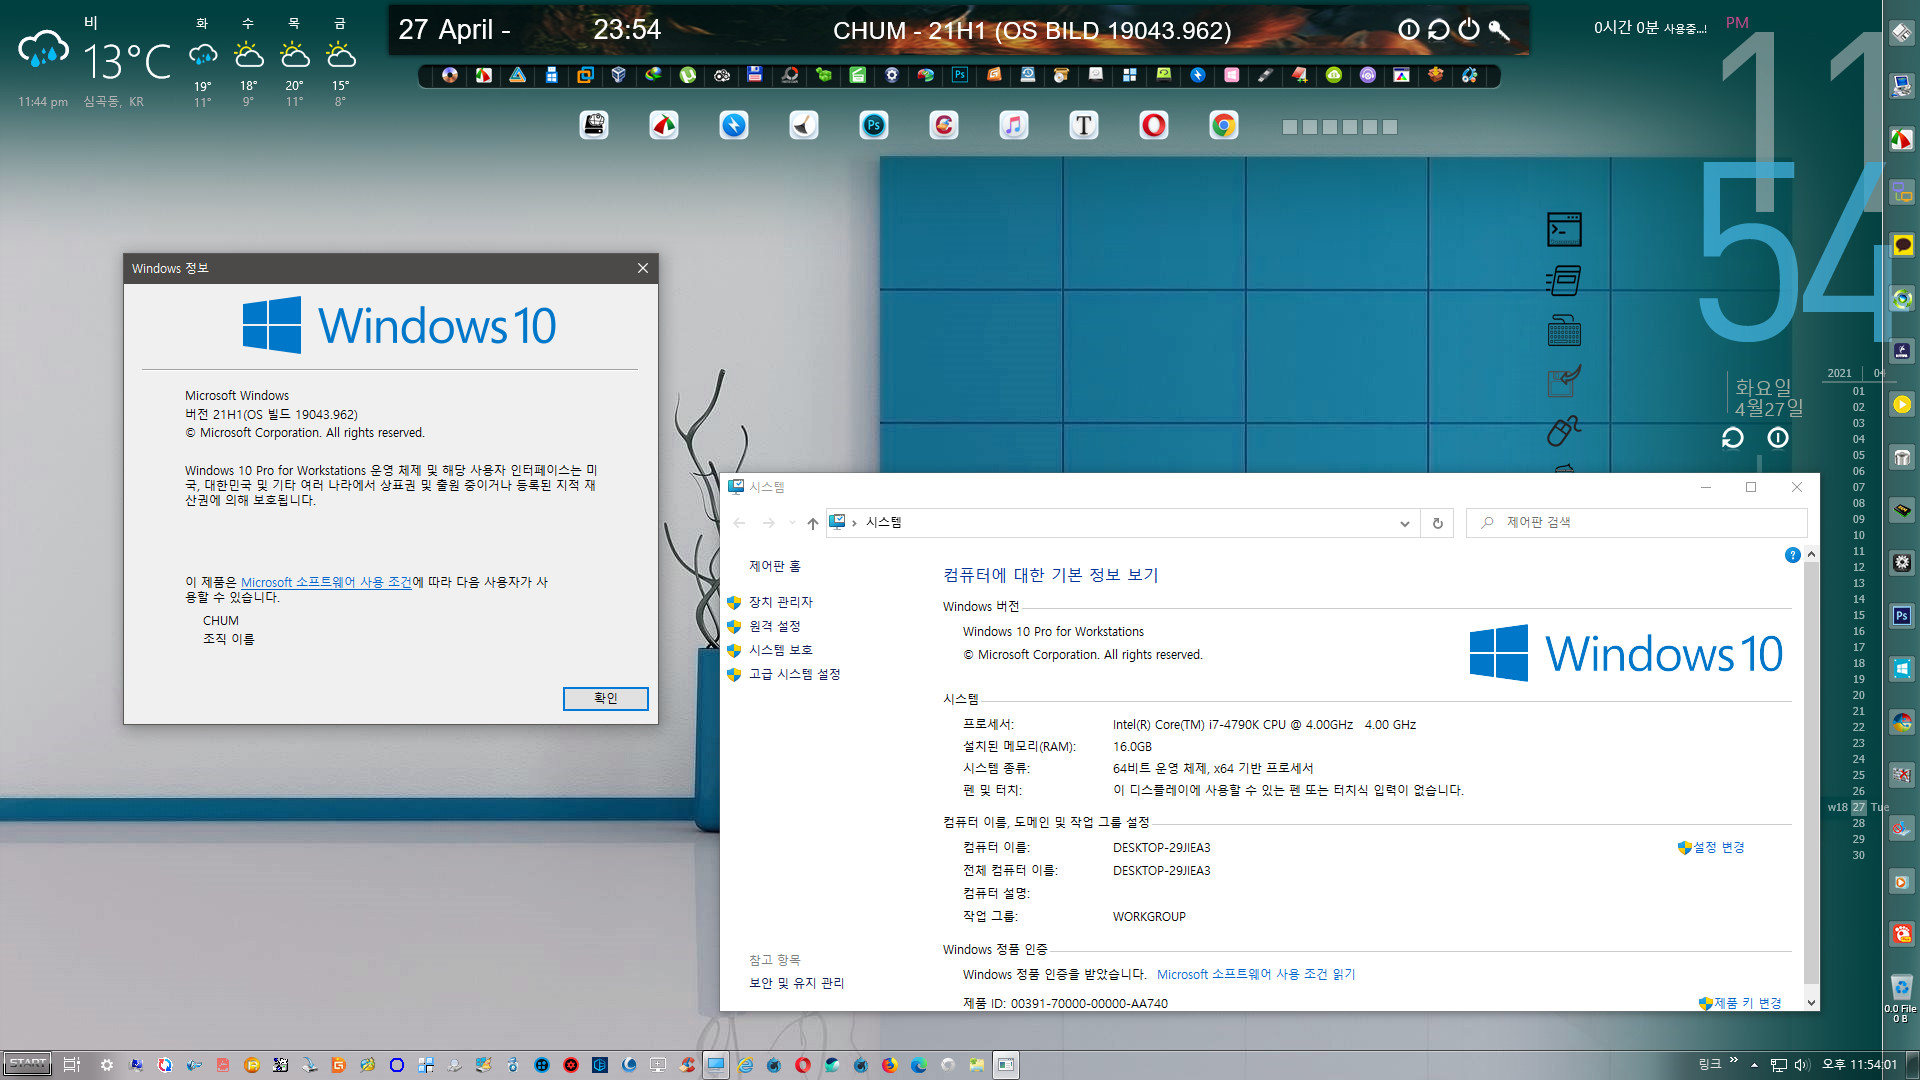Click the restart icon beneath the 4월27일 date widget
This screenshot has height=1080, width=1920.
(1732, 438)
